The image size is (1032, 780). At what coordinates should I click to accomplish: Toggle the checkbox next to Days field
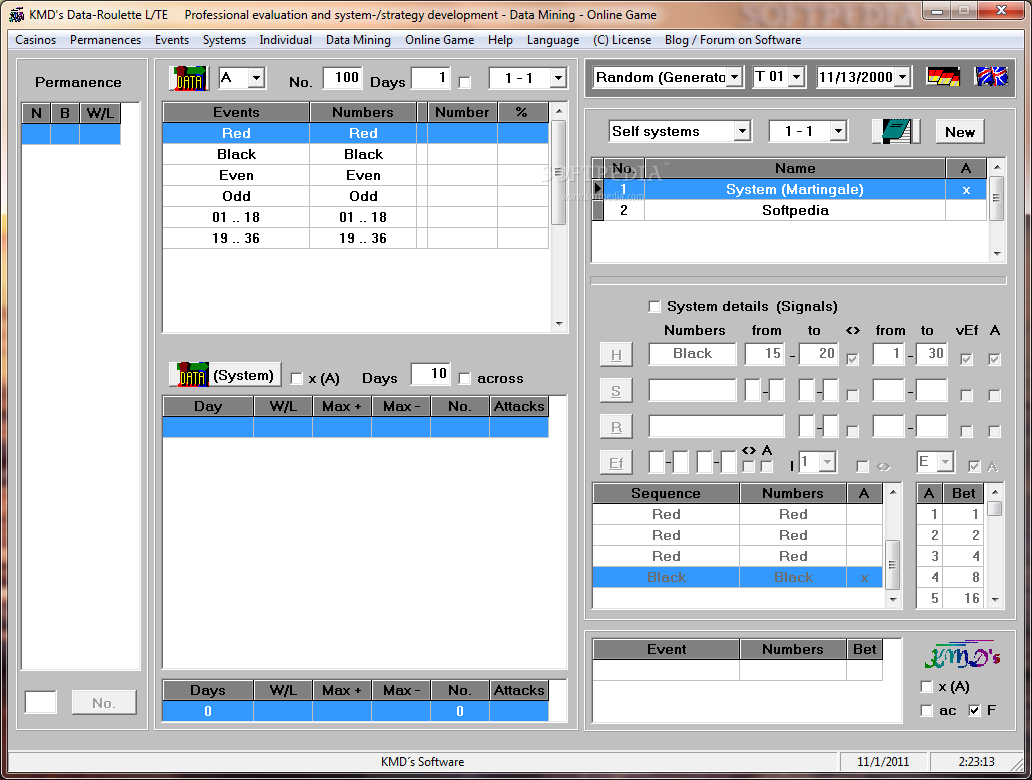pyautogui.click(x=465, y=82)
